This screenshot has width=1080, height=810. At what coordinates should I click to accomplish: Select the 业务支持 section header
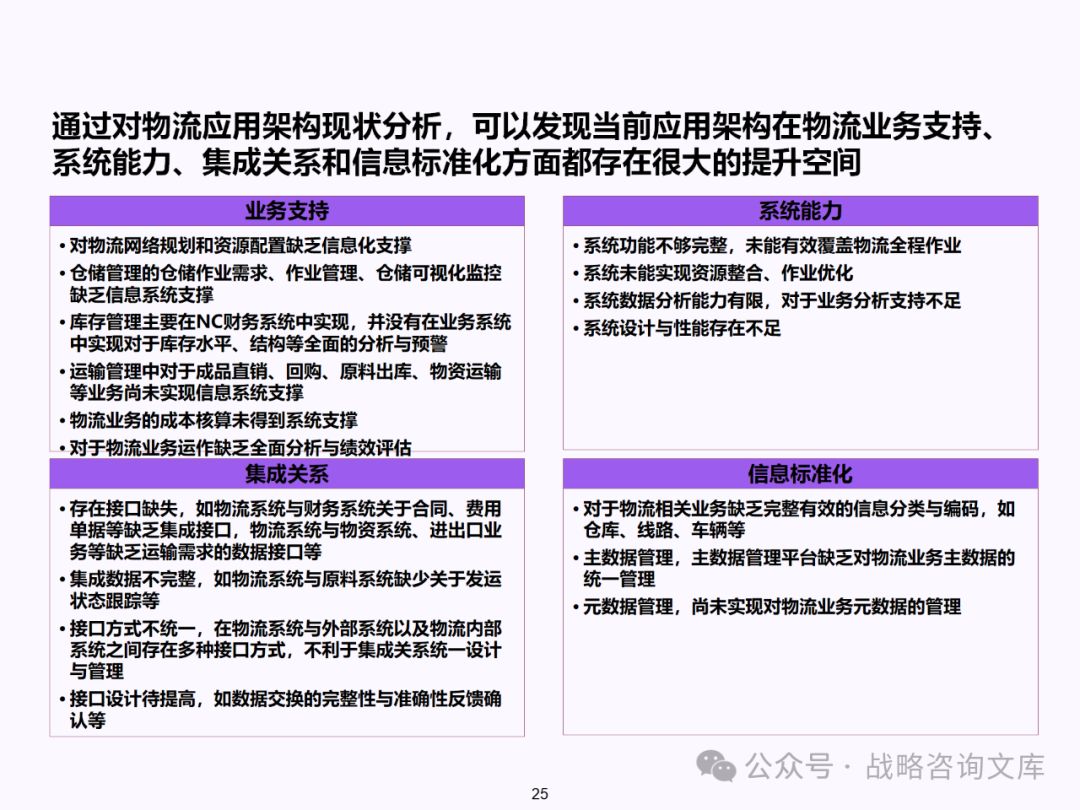coord(287,211)
